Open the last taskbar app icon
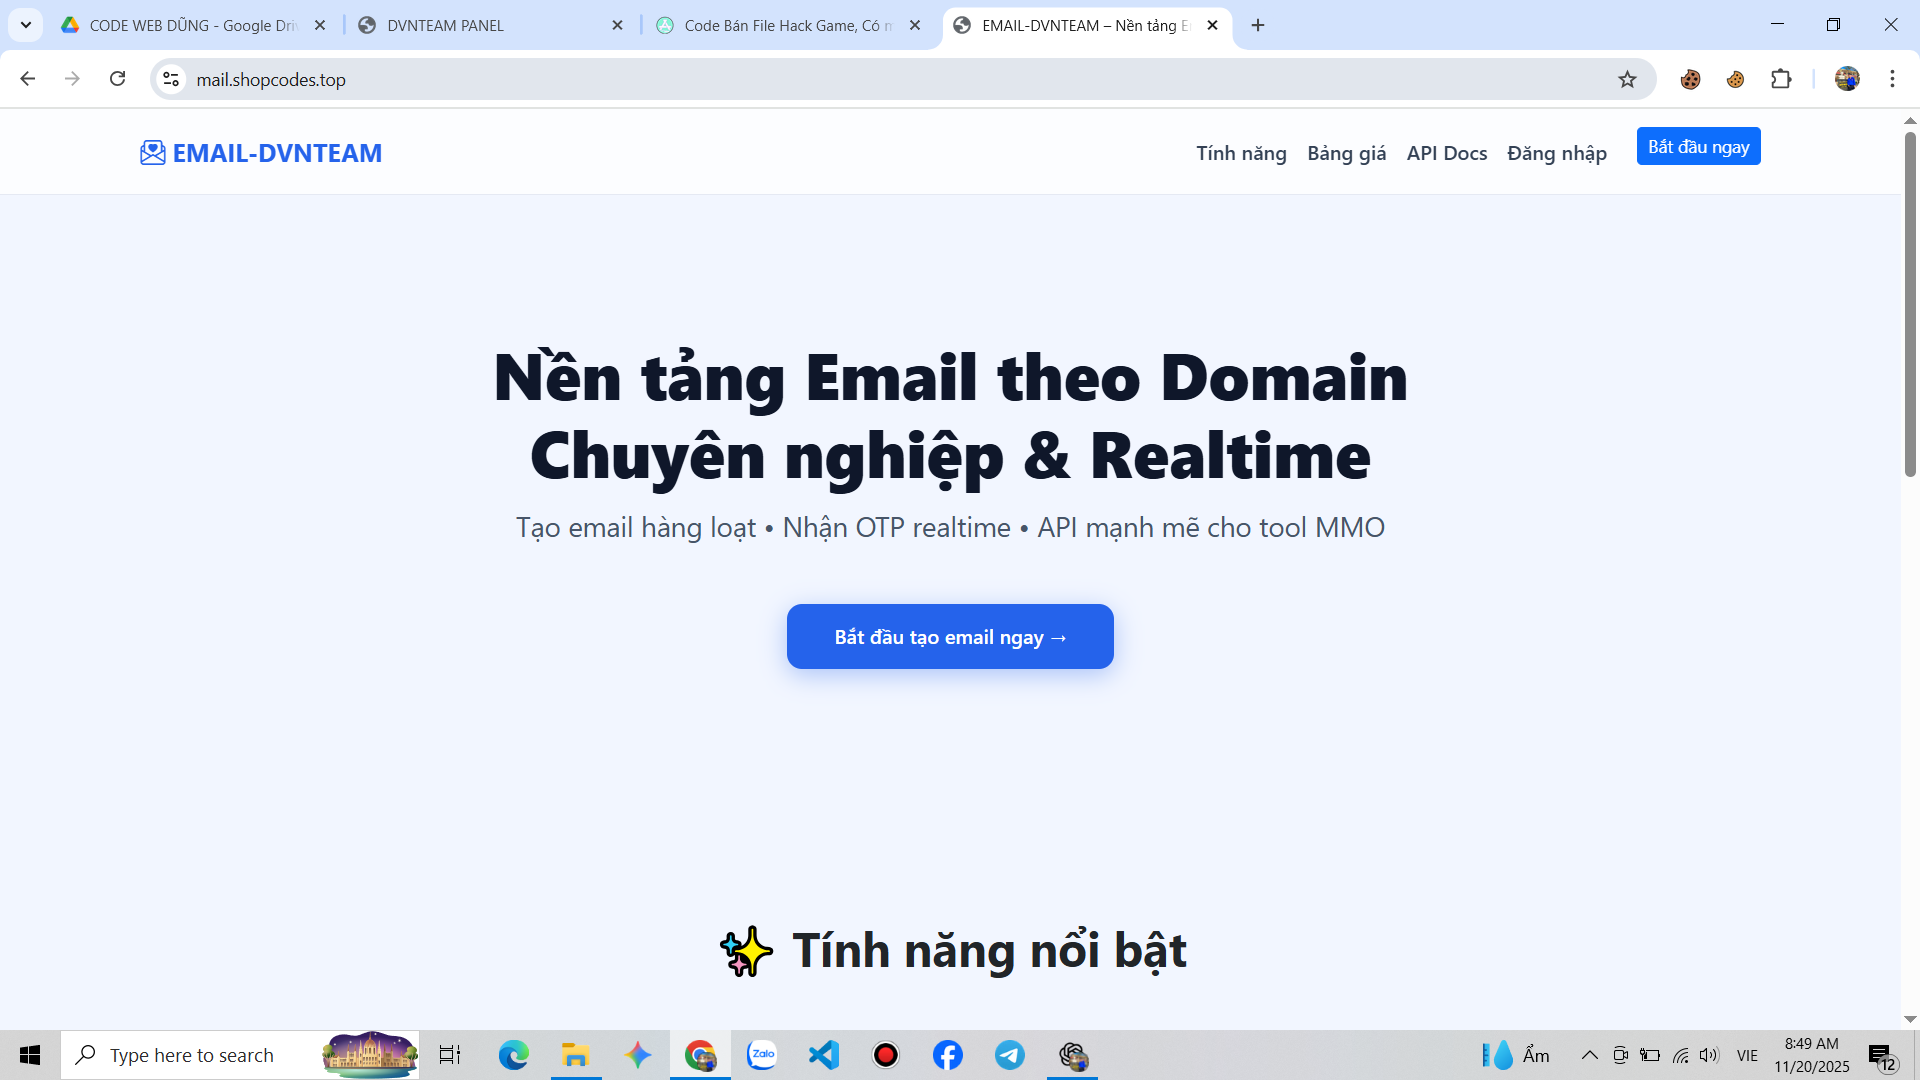 point(1073,1055)
